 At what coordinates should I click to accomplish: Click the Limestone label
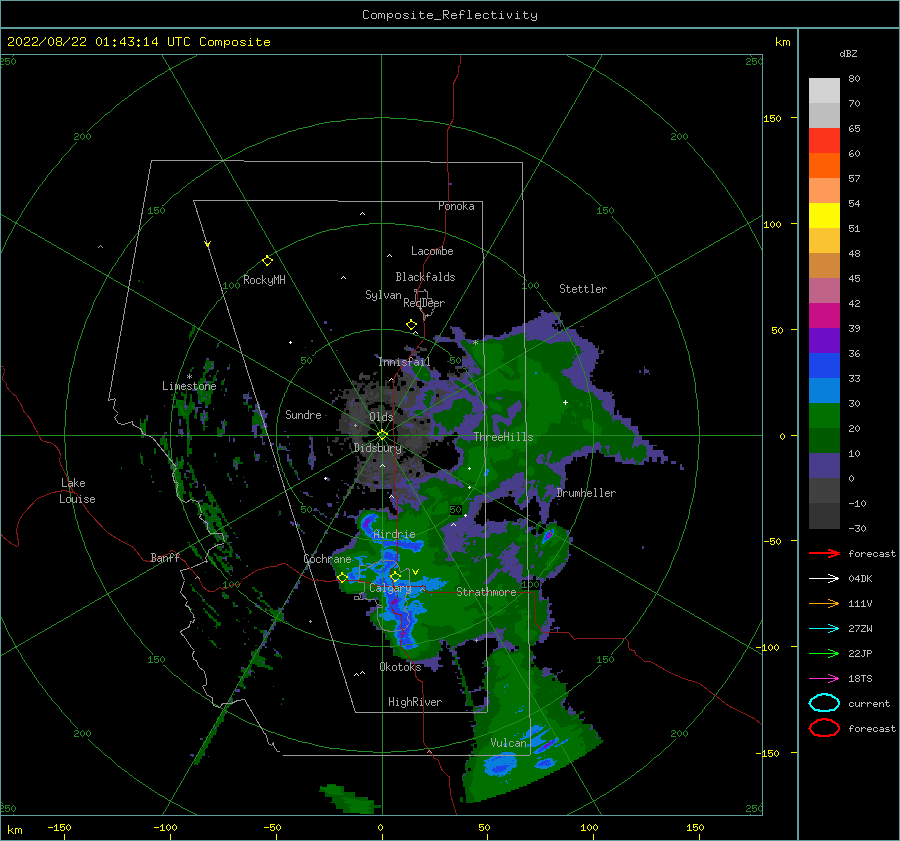[189, 386]
